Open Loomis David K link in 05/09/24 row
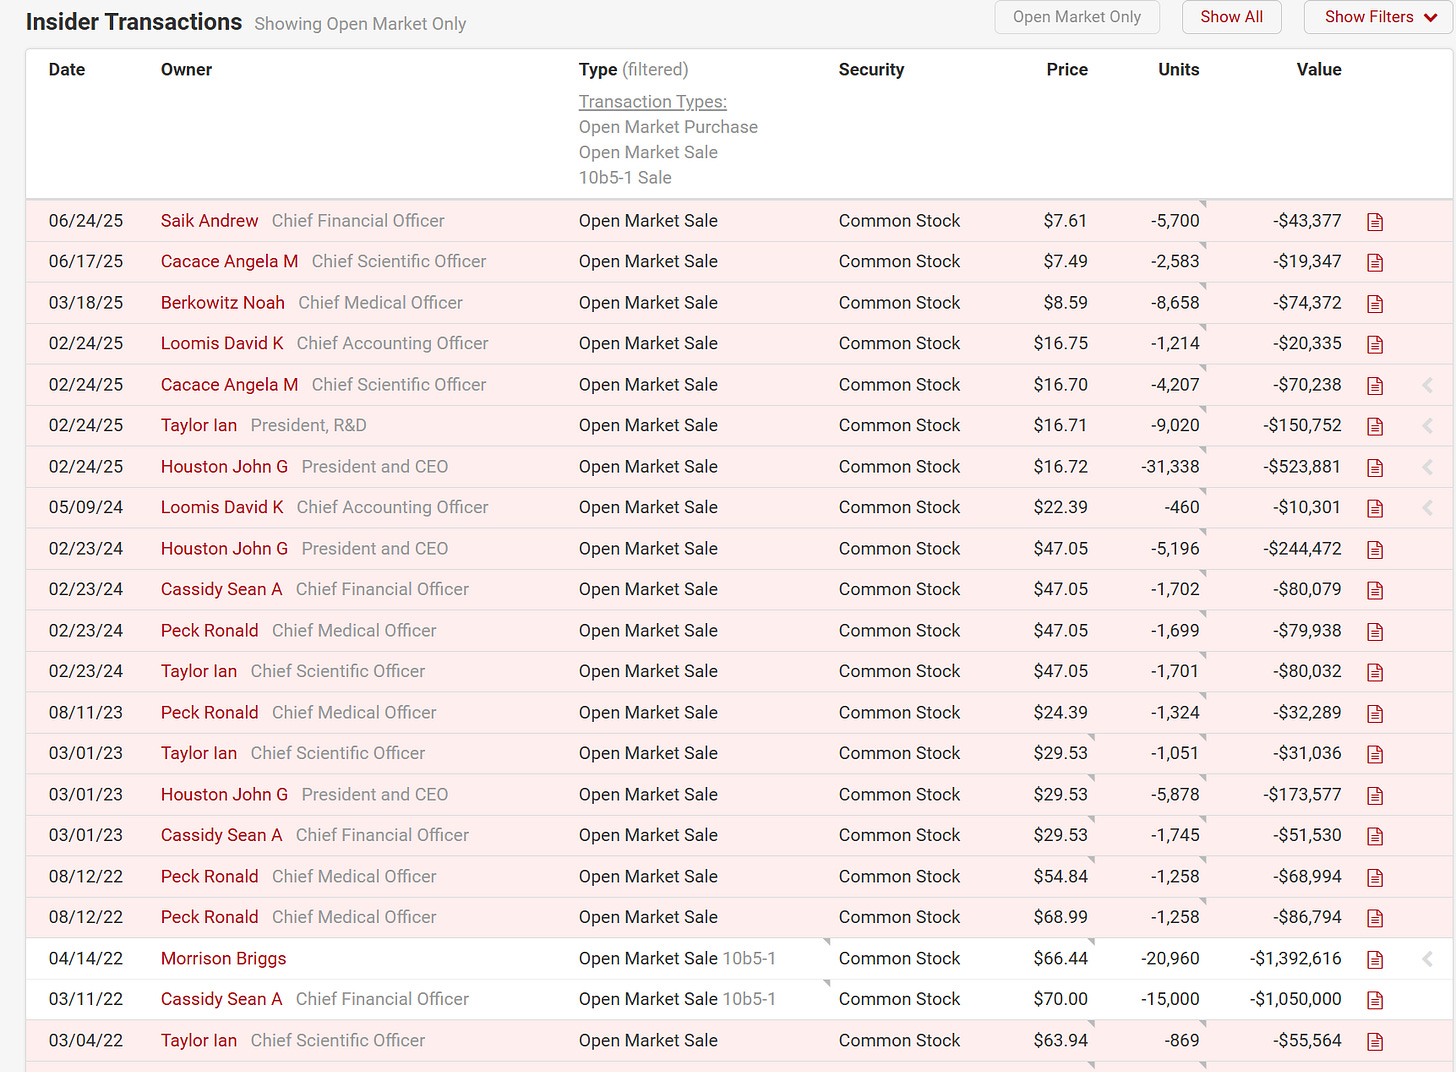 222,508
